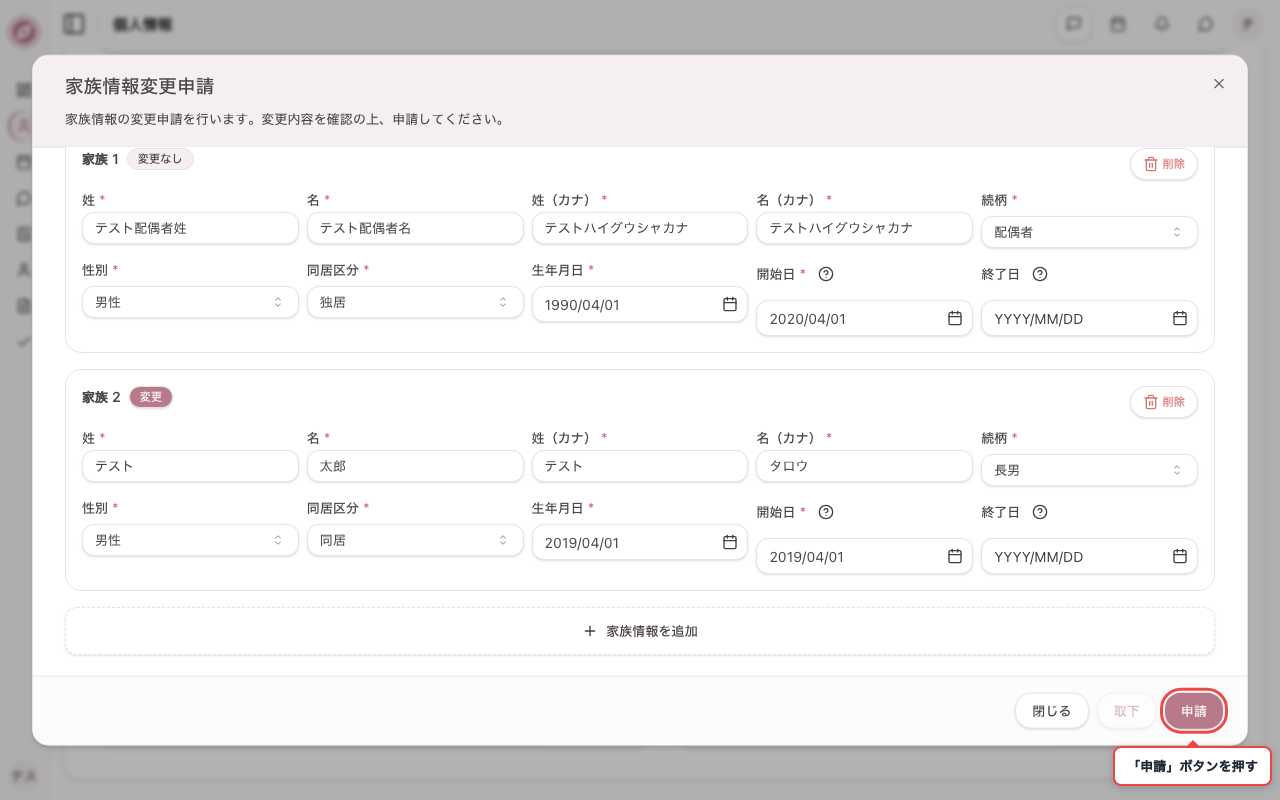
Task: Delete 家族 1 with its 削除 button
Action: (x=1164, y=164)
